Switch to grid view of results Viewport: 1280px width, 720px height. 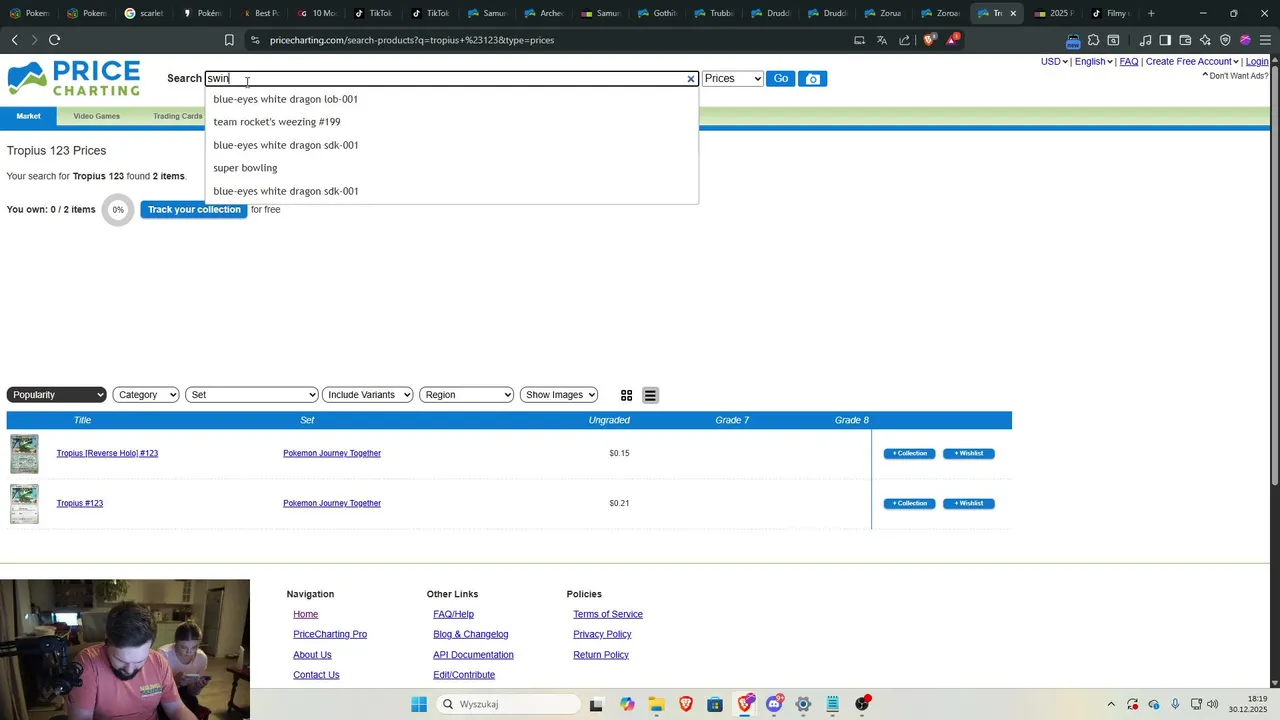(x=627, y=395)
